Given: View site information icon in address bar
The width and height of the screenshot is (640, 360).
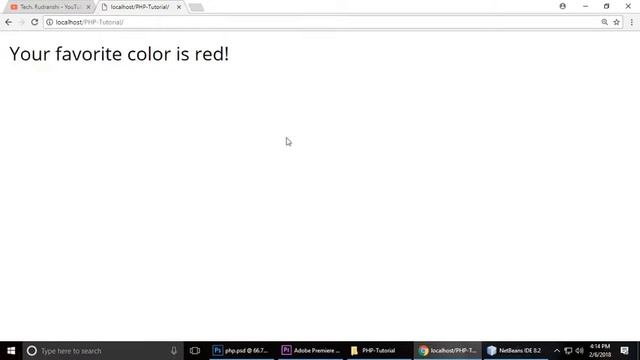Looking at the screenshot, I should point(49,22).
